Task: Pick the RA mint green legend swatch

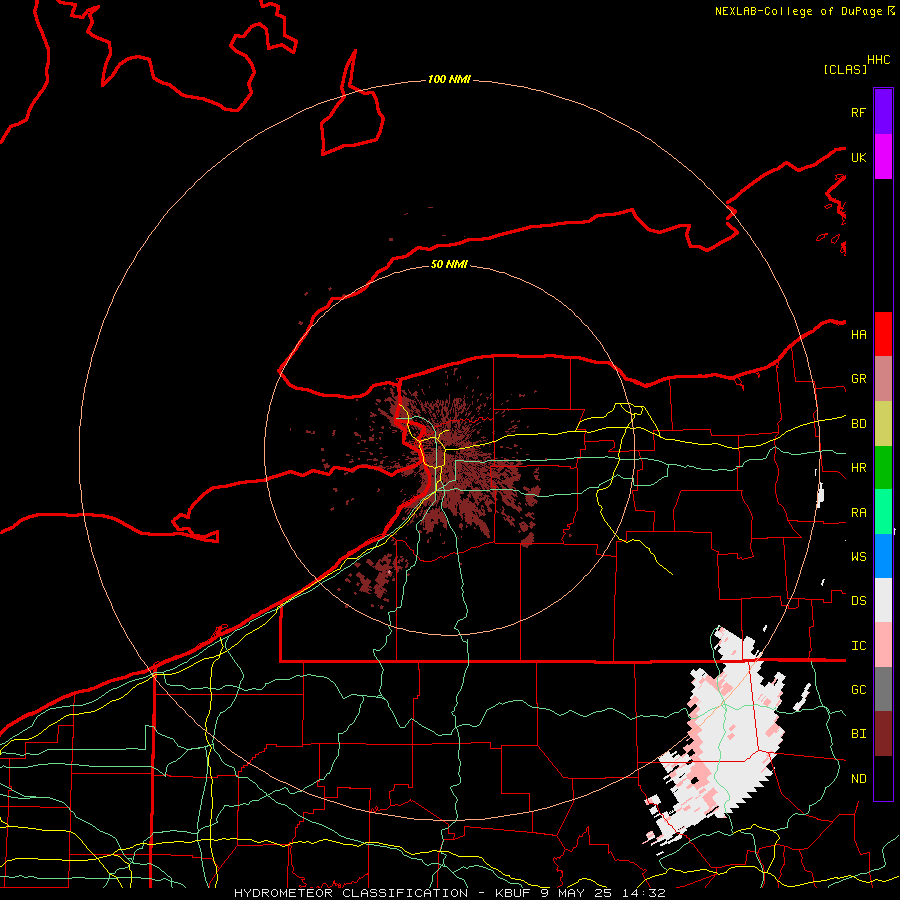Action: click(x=883, y=512)
